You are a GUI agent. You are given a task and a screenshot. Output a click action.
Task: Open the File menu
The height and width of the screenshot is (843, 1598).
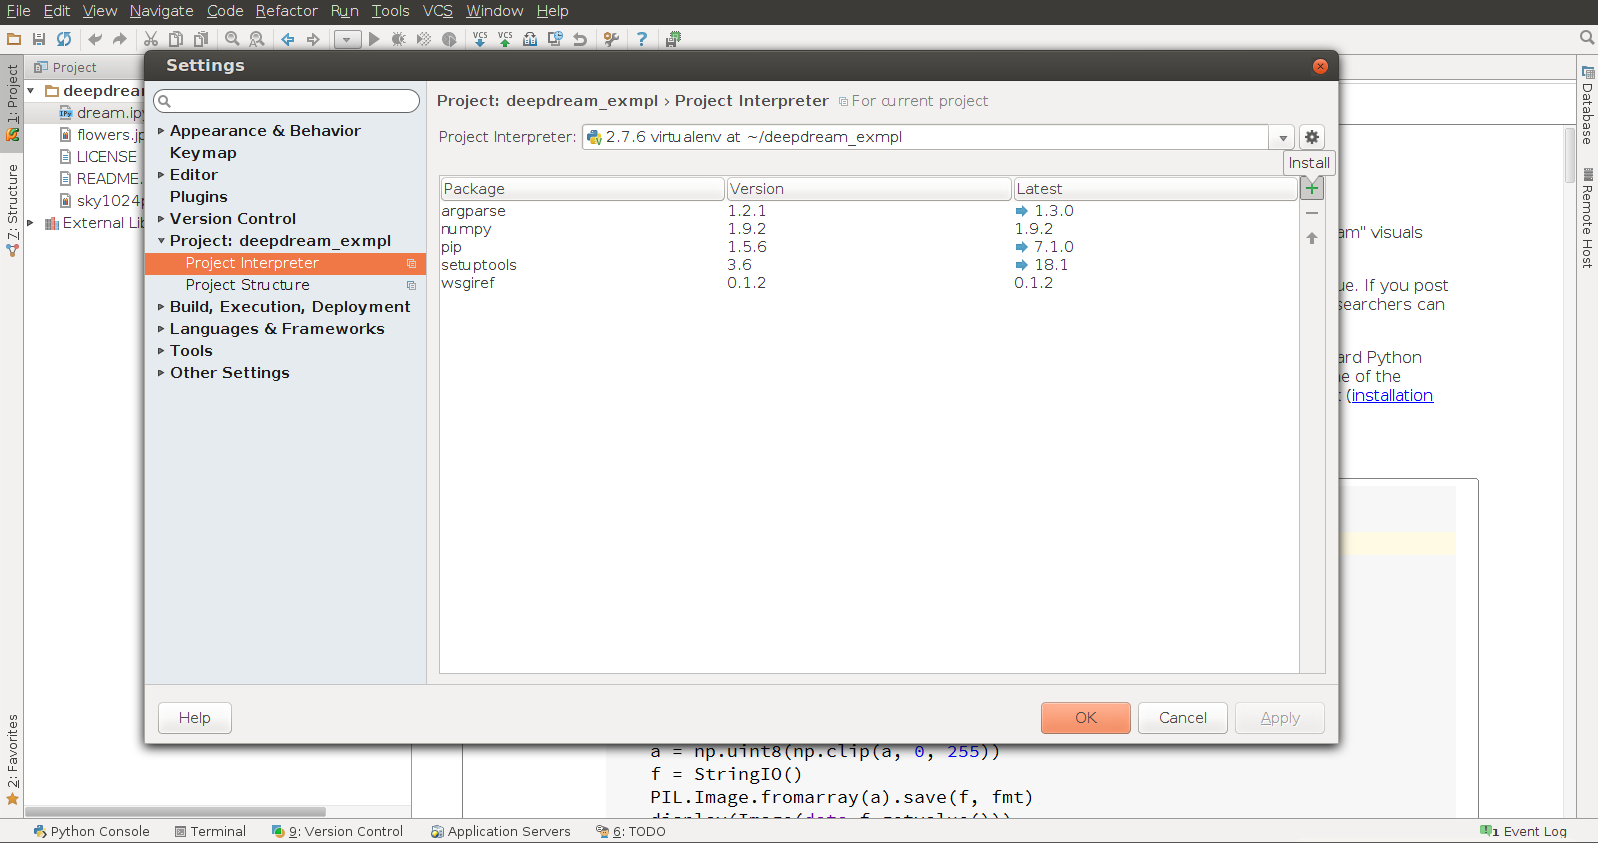[18, 11]
